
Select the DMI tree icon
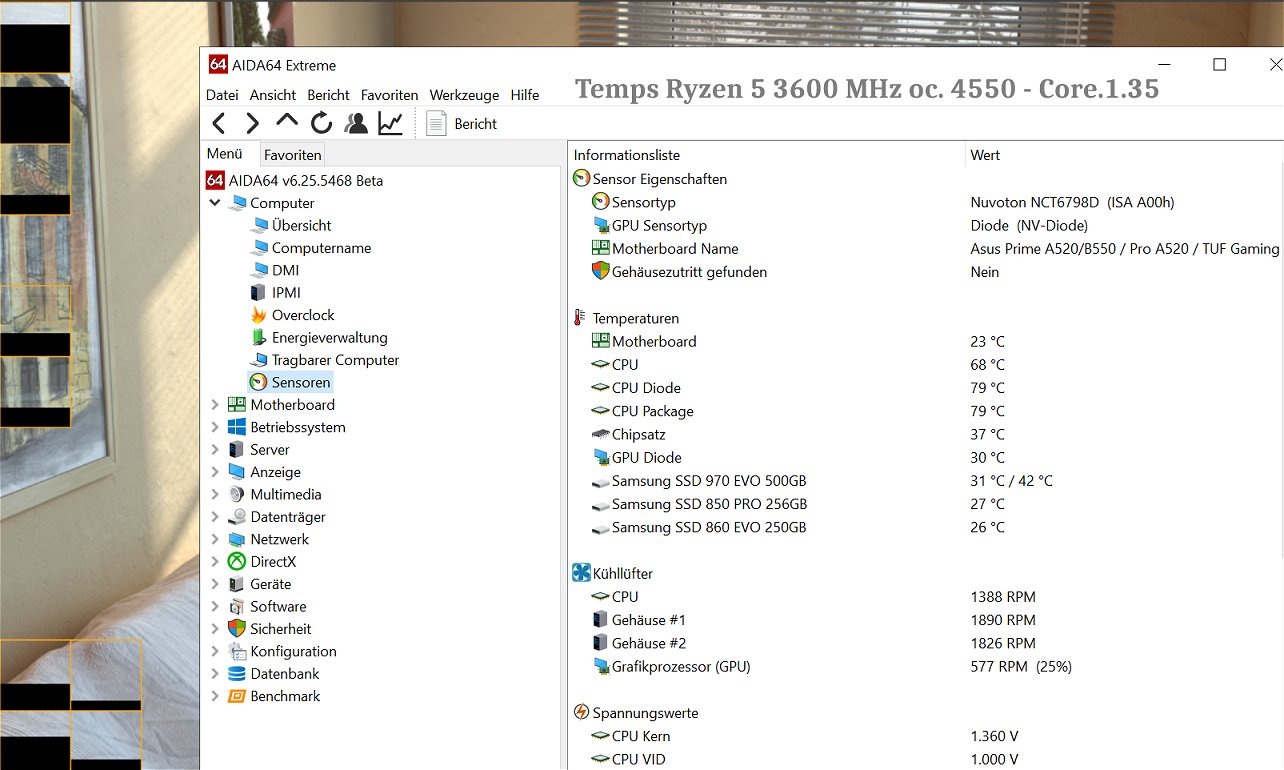point(258,270)
